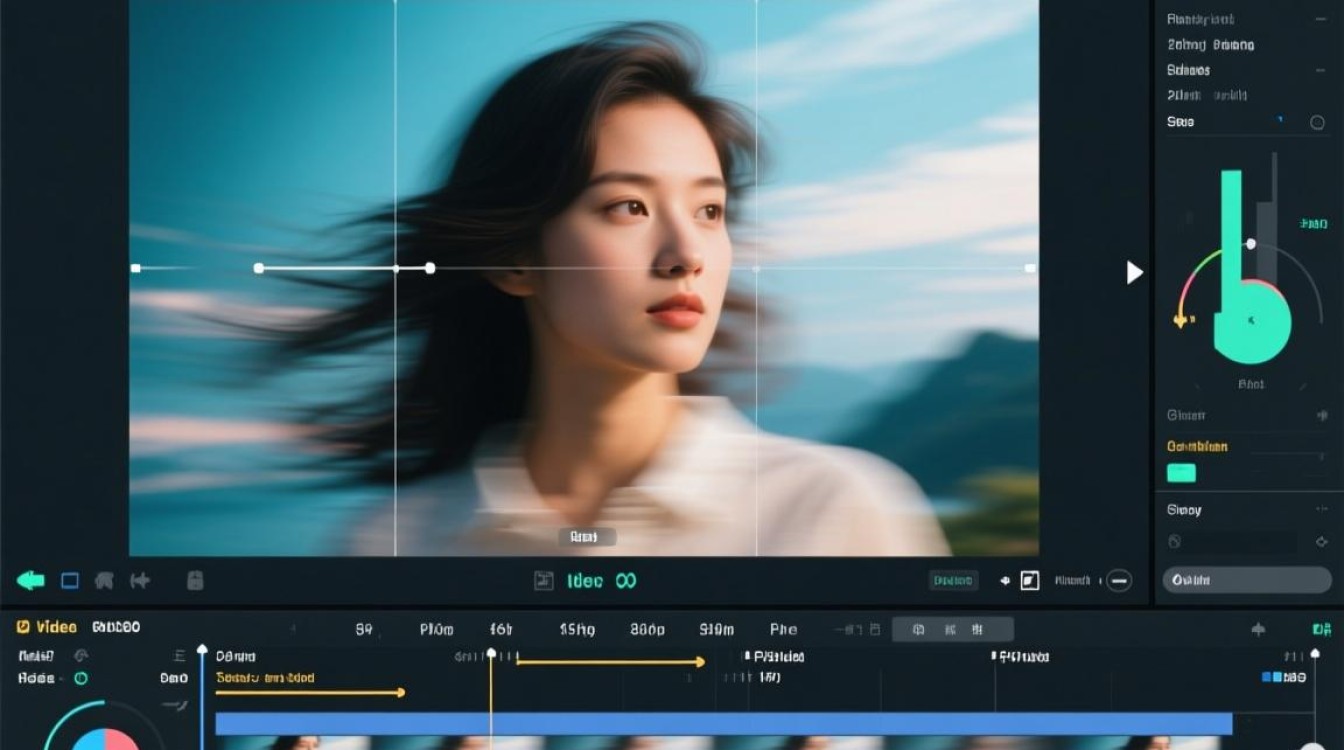Click the white timeline start marker
This screenshot has height=750, width=1344.
coord(202,649)
